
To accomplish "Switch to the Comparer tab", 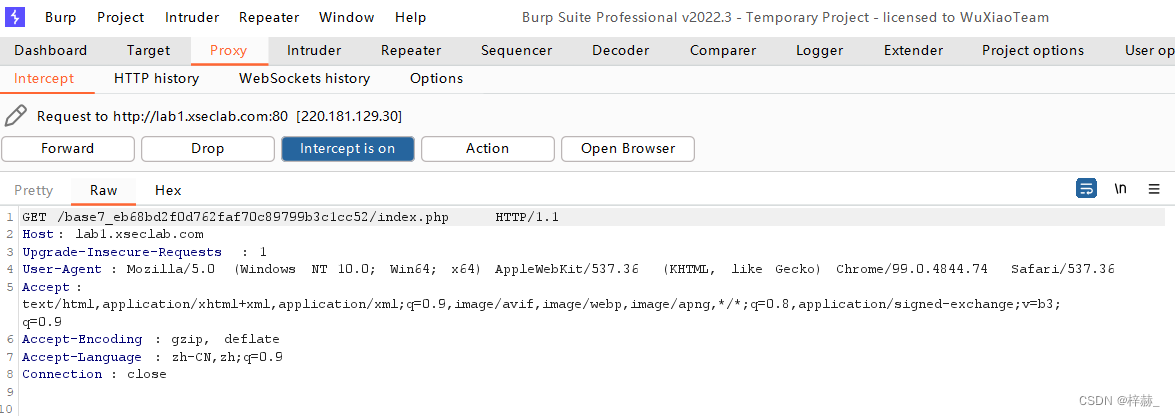I will coord(723,50).
